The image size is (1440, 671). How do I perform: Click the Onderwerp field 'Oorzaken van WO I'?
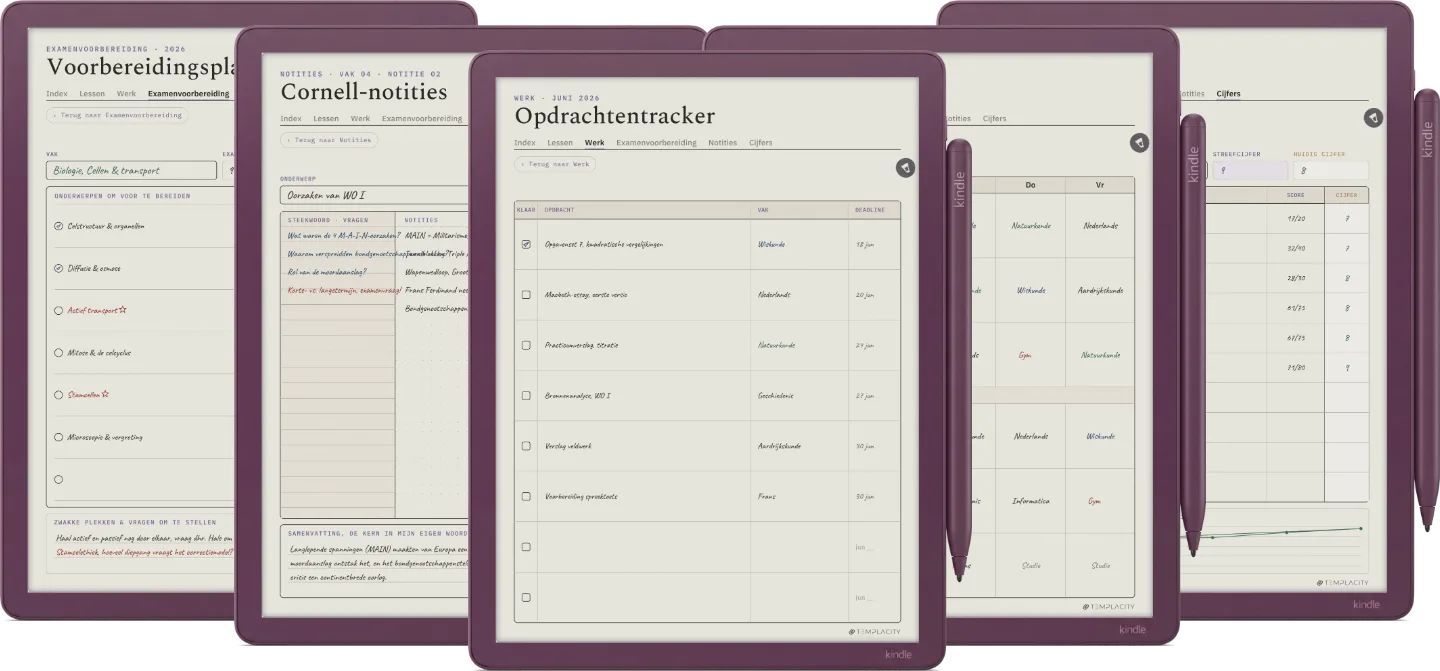(375, 195)
